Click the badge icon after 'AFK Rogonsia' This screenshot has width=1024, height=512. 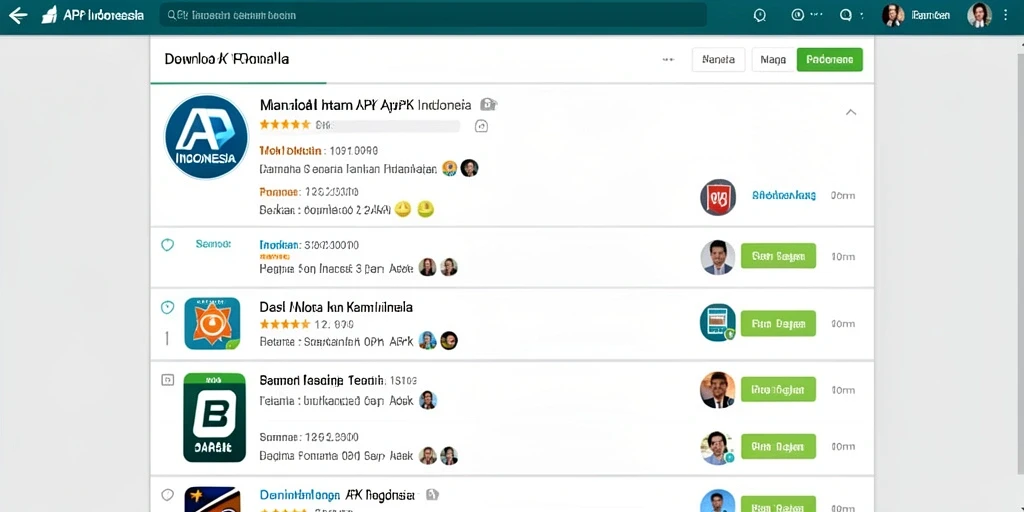coord(433,494)
